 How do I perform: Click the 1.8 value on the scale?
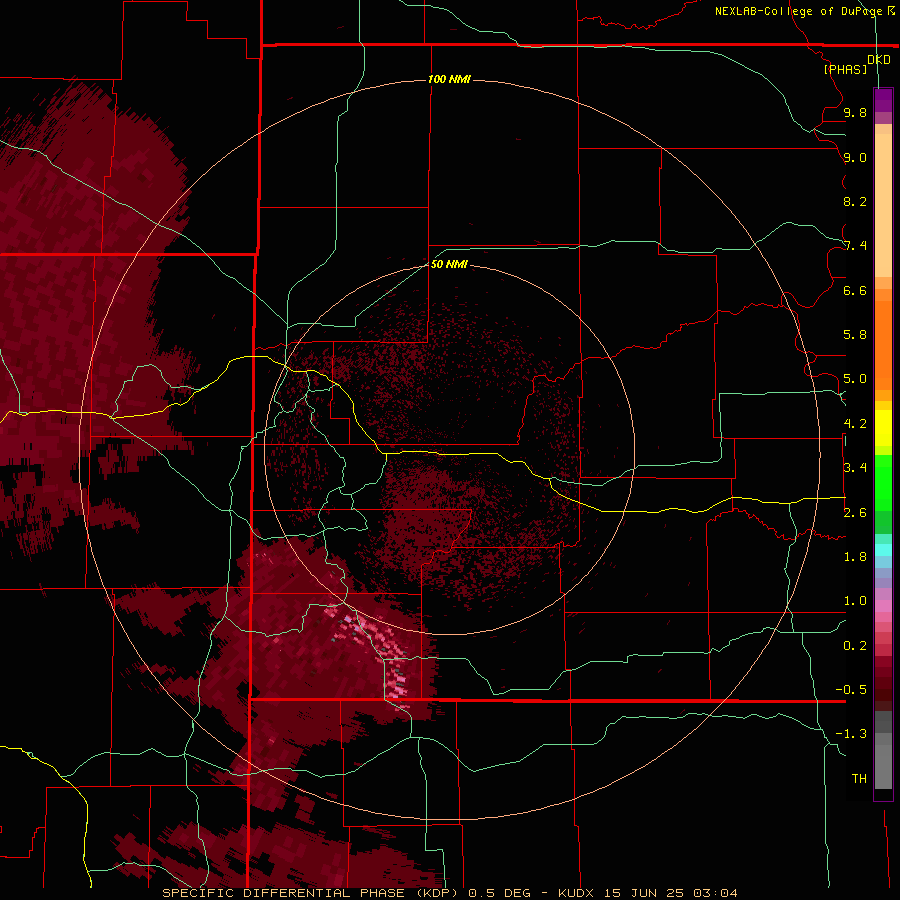tap(855, 557)
